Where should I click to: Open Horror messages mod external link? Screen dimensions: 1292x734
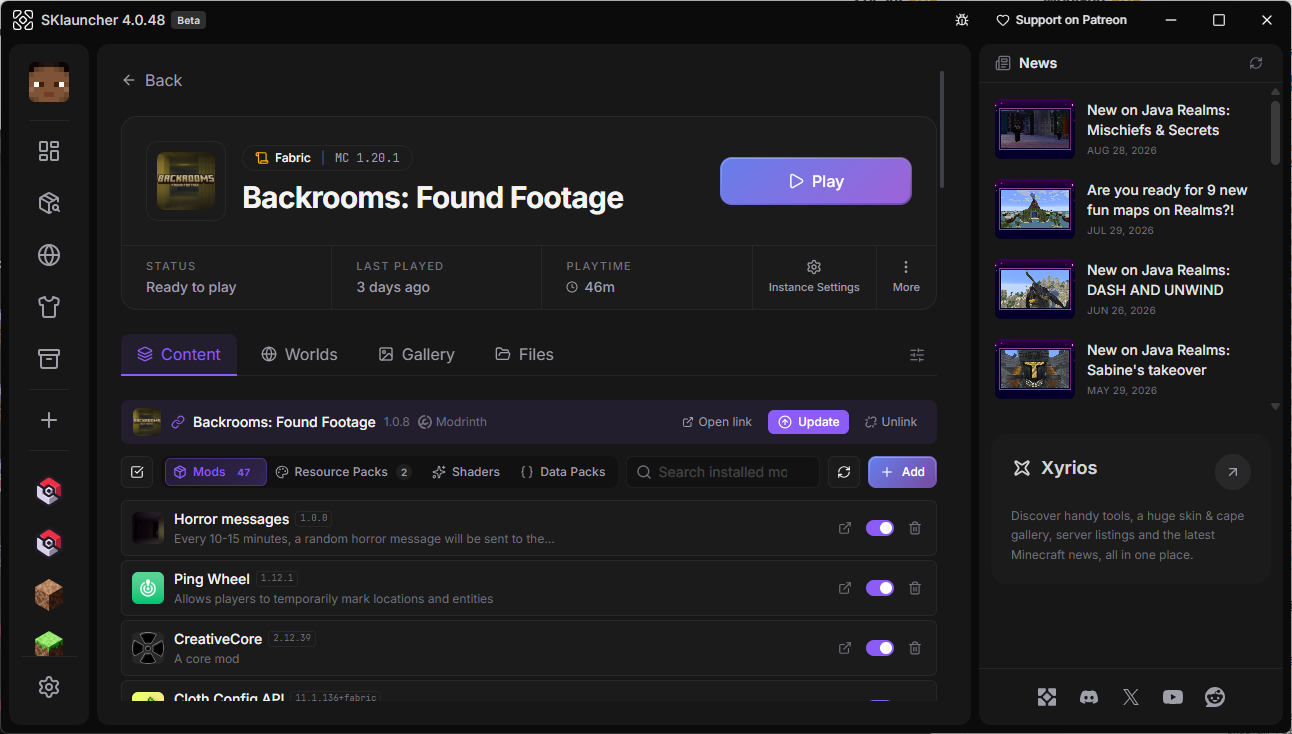coord(845,528)
